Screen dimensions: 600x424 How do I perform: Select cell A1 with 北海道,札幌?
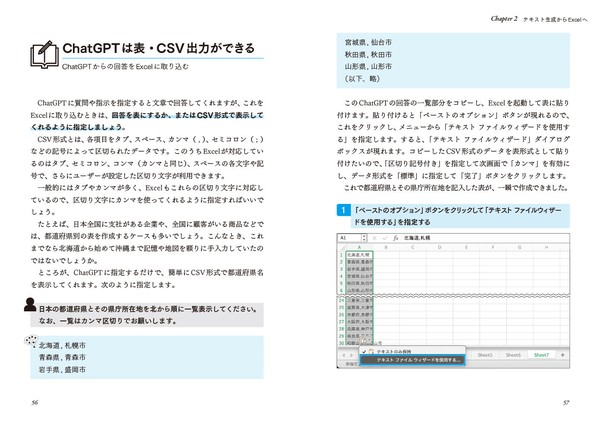359,255
